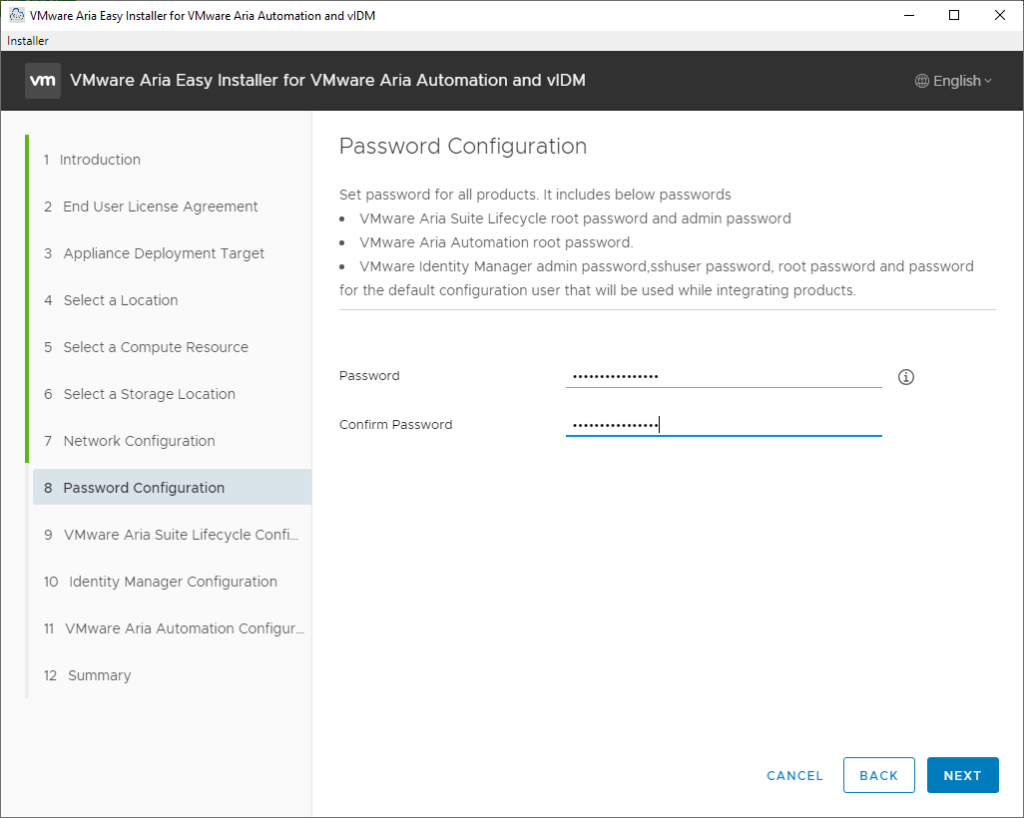Open Appliance Deployment Target step
Image resolution: width=1024 pixels, height=818 pixels.
pyautogui.click(x=164, y=254)
